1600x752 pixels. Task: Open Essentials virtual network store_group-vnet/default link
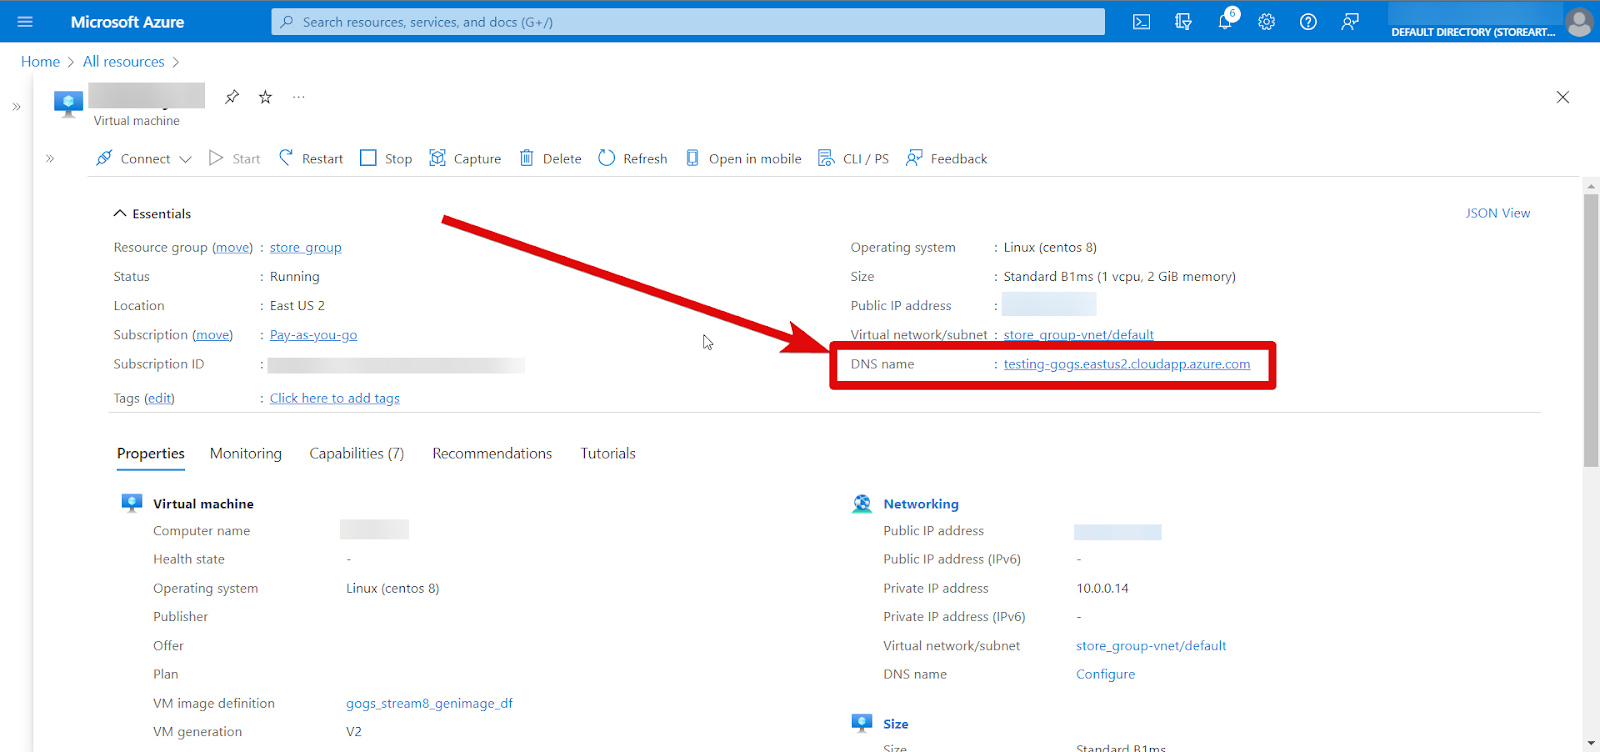(1079, 335)
